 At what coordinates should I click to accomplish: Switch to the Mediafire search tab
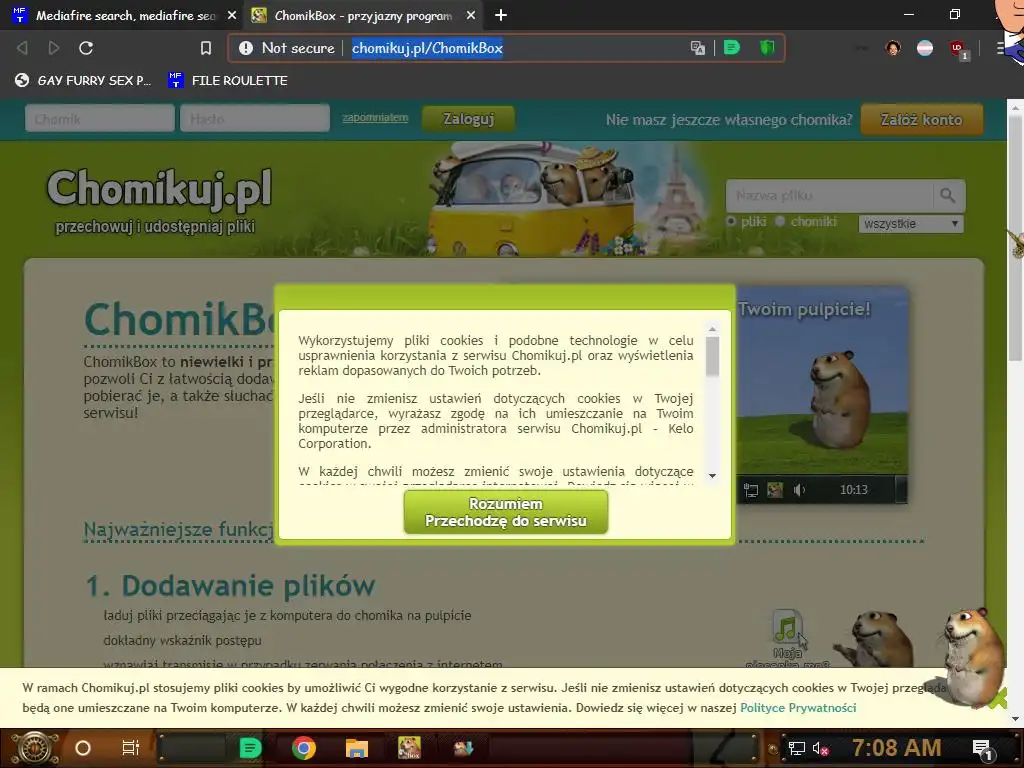click(x=124, y=15)
